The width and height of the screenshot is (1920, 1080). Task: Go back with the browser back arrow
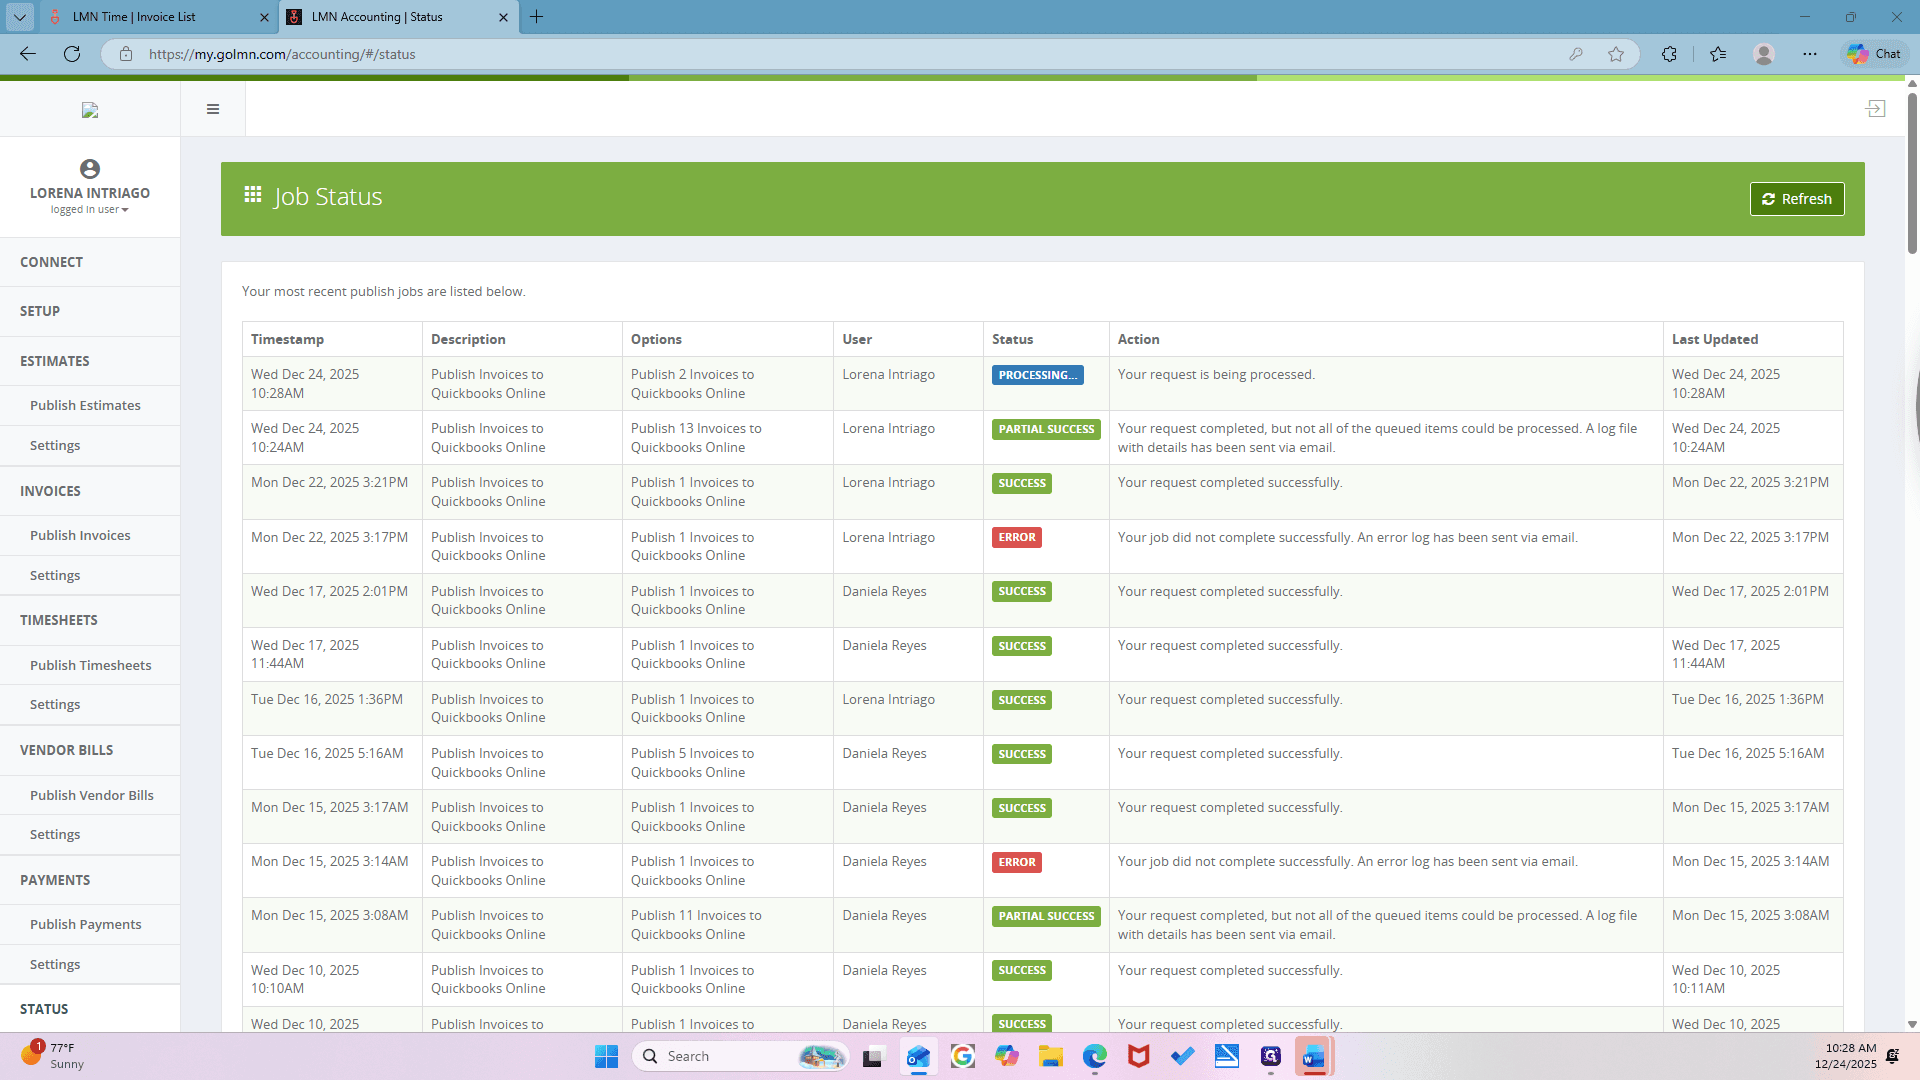tap(28, 54)
